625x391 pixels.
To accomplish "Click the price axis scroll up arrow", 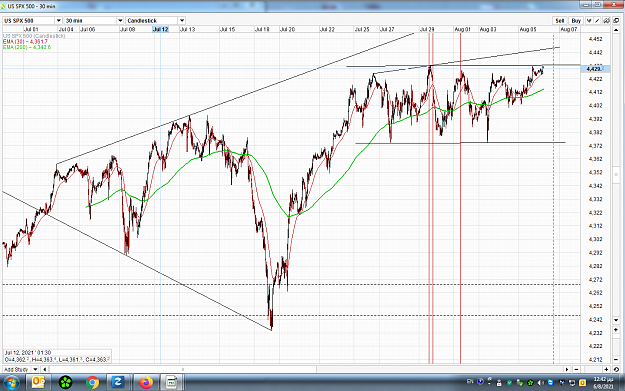I will [616, 29].
